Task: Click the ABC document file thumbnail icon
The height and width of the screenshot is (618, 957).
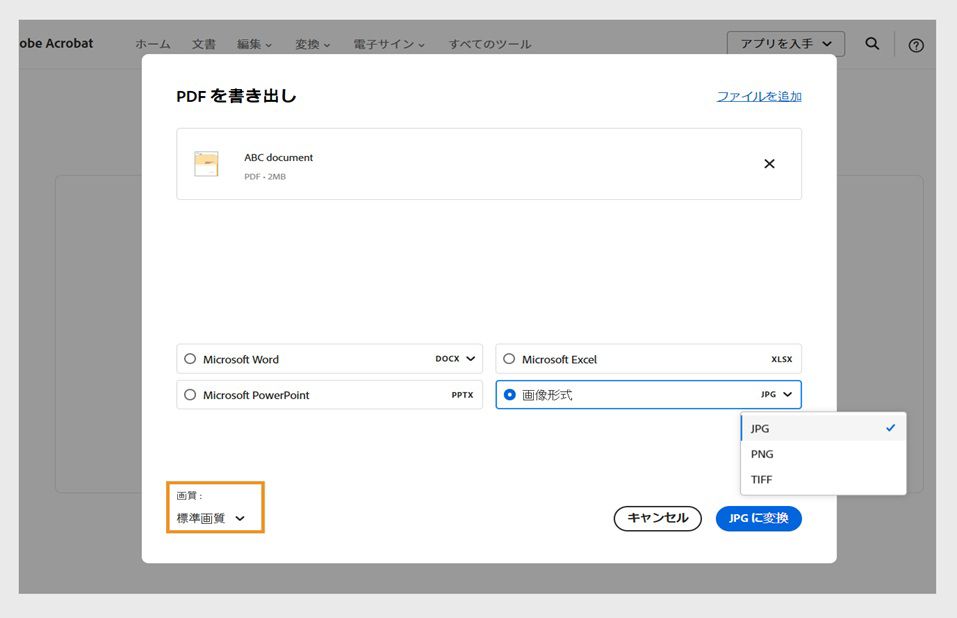Action: coord(206,163)
